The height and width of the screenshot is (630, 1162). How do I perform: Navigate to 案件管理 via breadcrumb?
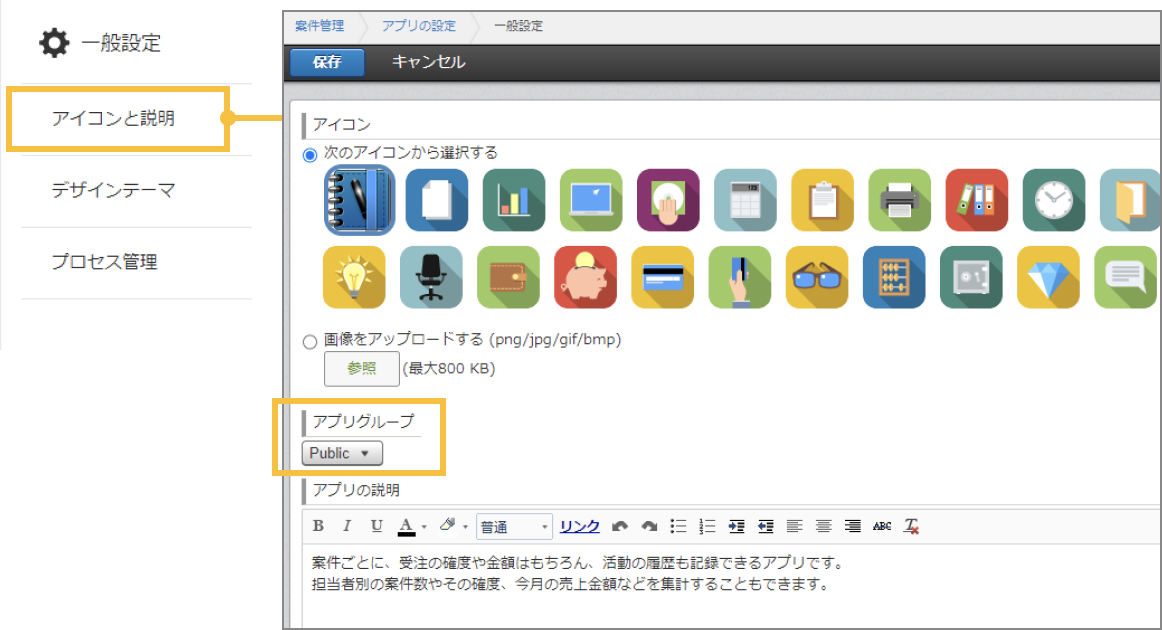pyautogui.click(x=319, y=26)
